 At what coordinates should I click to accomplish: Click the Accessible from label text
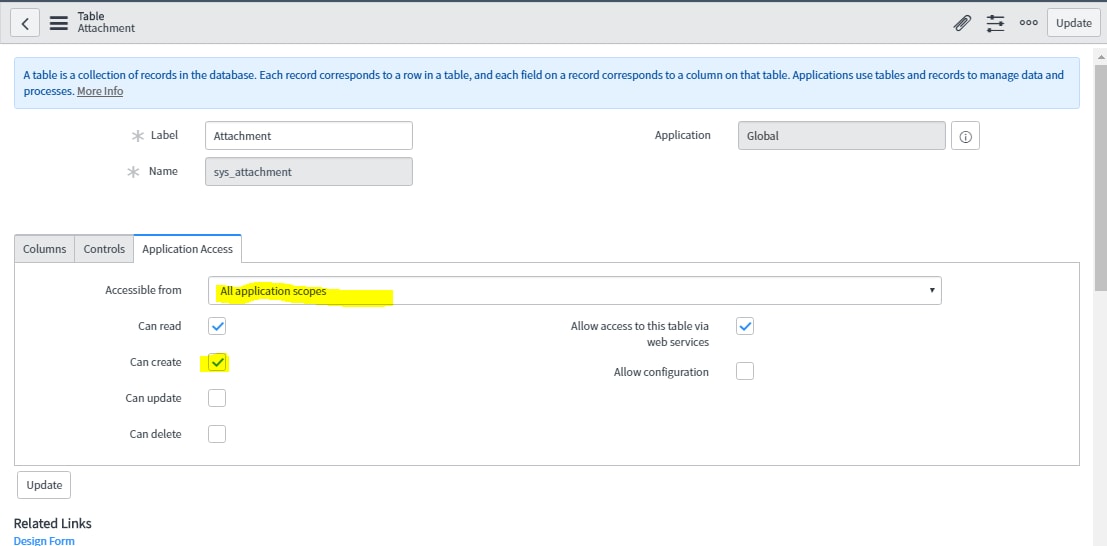143,290
